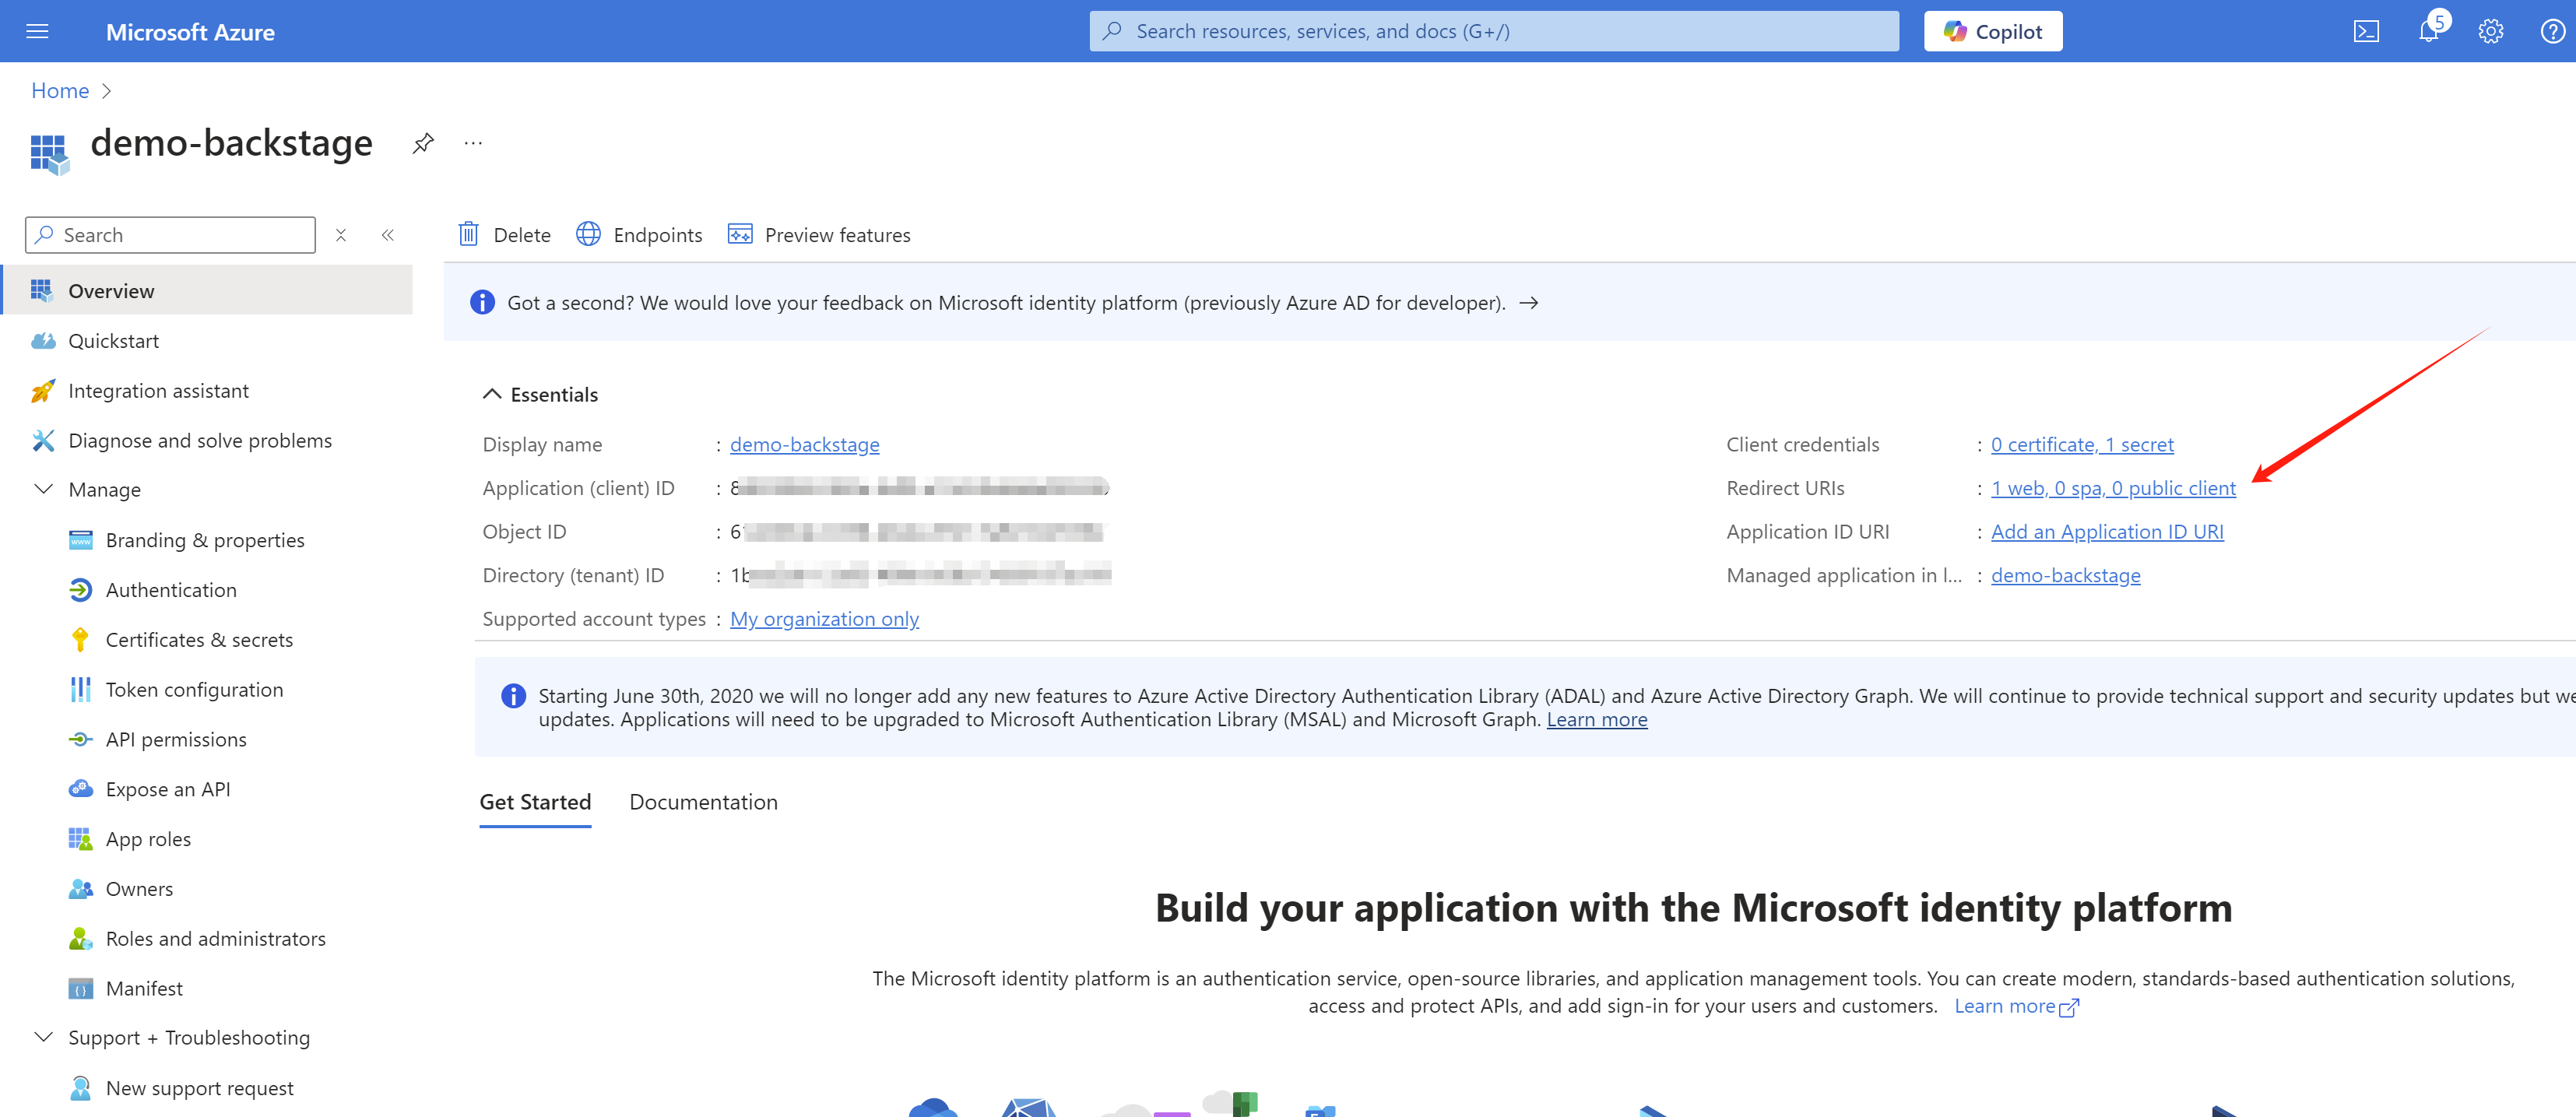Open notifications bell icon
Image resolution: width=2576 pixels, height=1117 pixels.
coord(2428,31)
